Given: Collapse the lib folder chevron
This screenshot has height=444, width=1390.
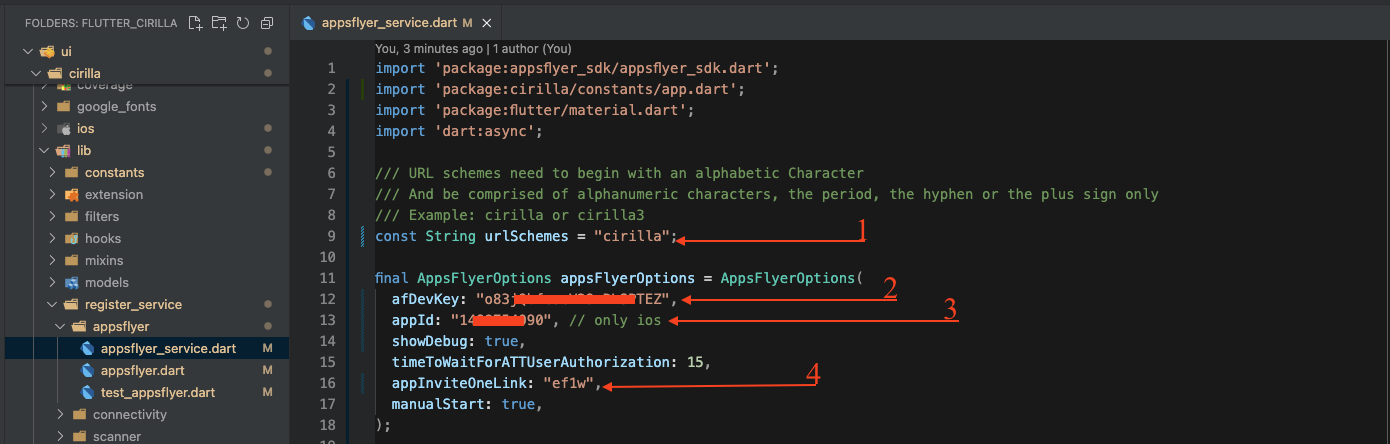Looking at the screenshot, I should pyautogui.click(x=44, y=150).
